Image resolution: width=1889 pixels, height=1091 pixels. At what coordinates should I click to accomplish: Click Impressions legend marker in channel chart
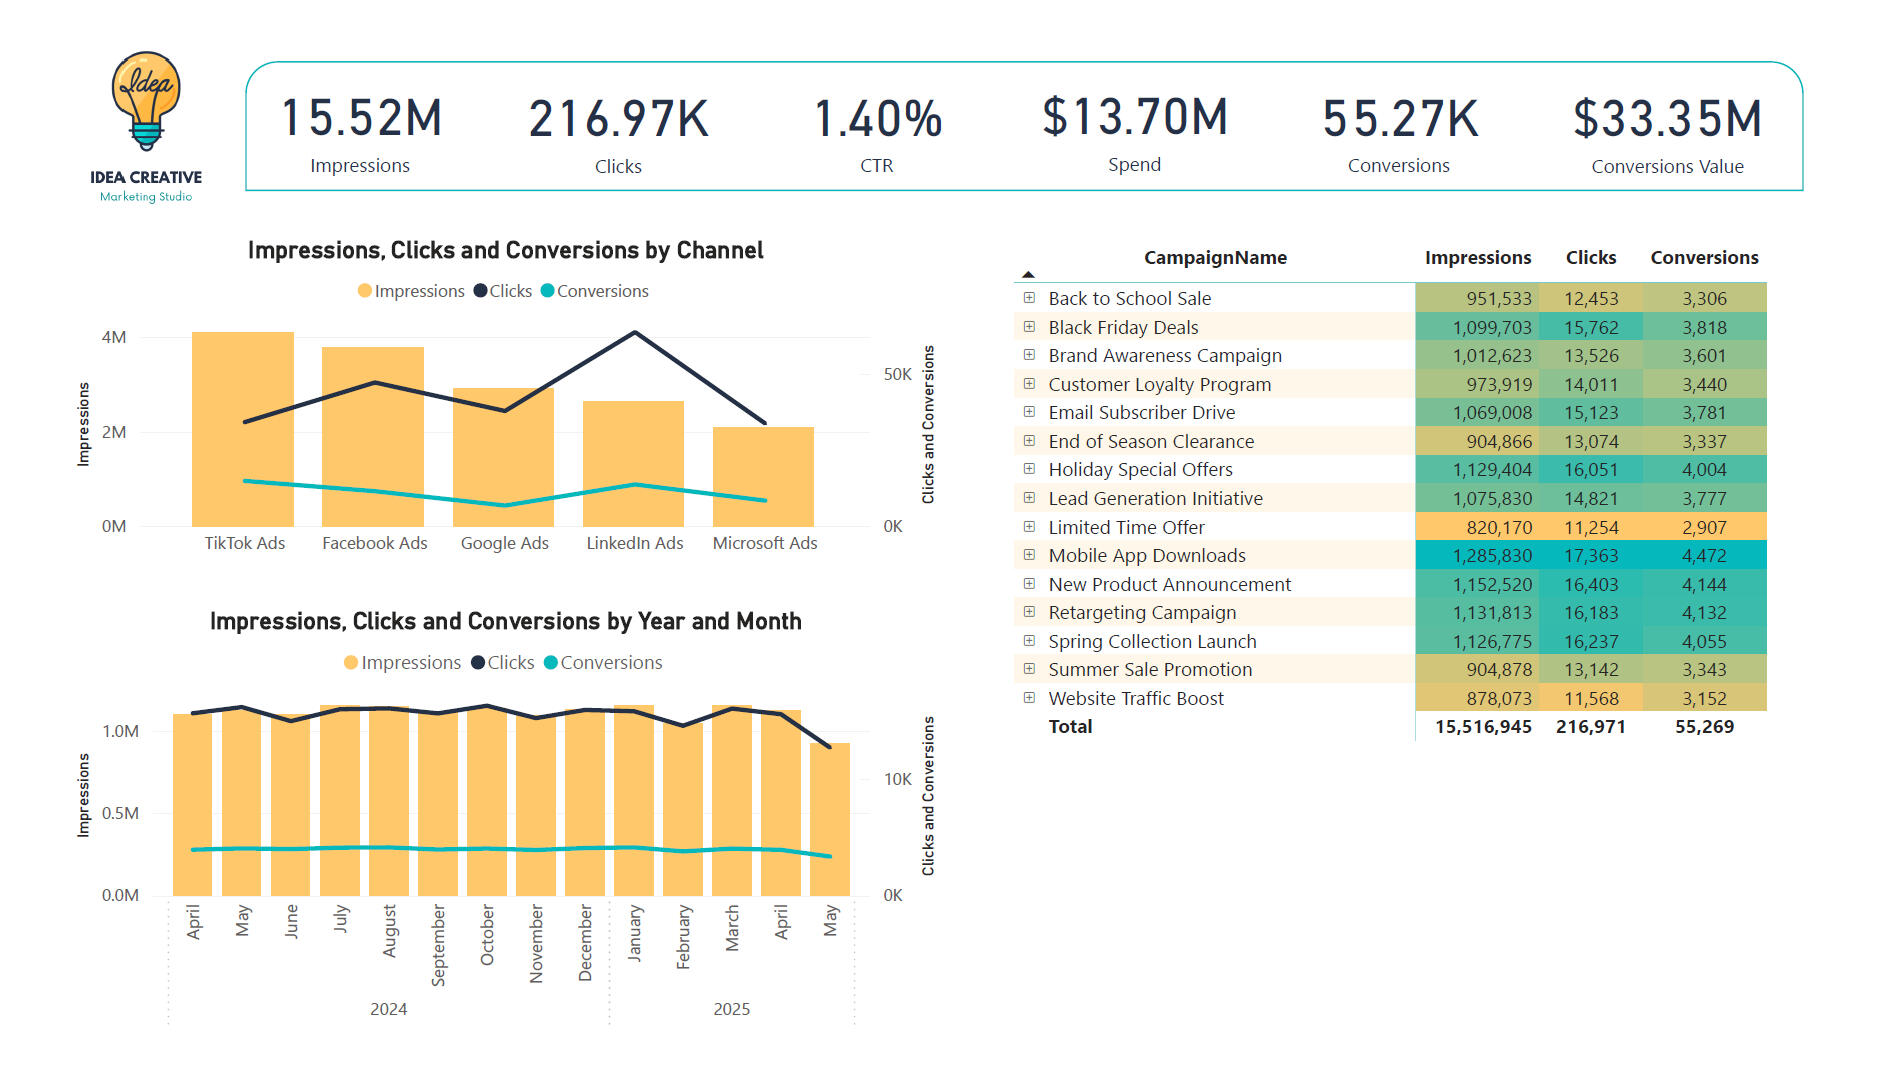pos(365,291)
